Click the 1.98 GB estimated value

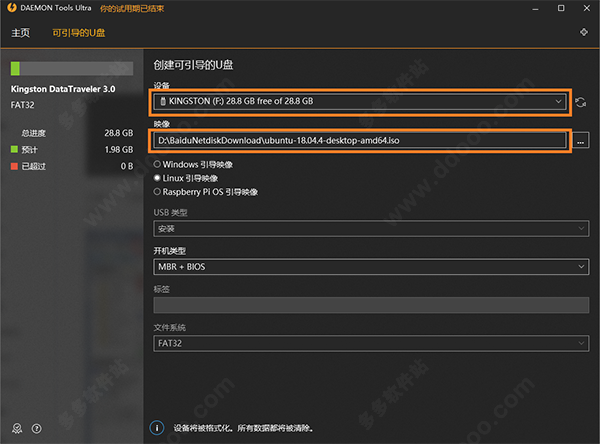pyautogui.click(x=119, y=150)
